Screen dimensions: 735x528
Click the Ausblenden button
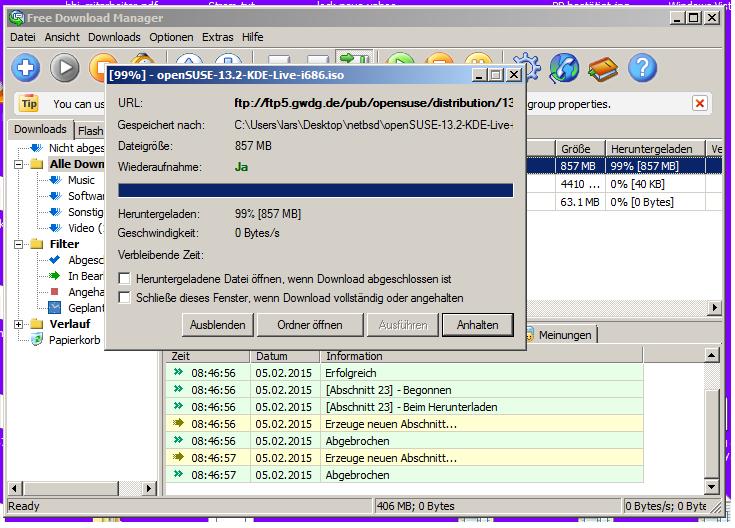click(218, 325)
